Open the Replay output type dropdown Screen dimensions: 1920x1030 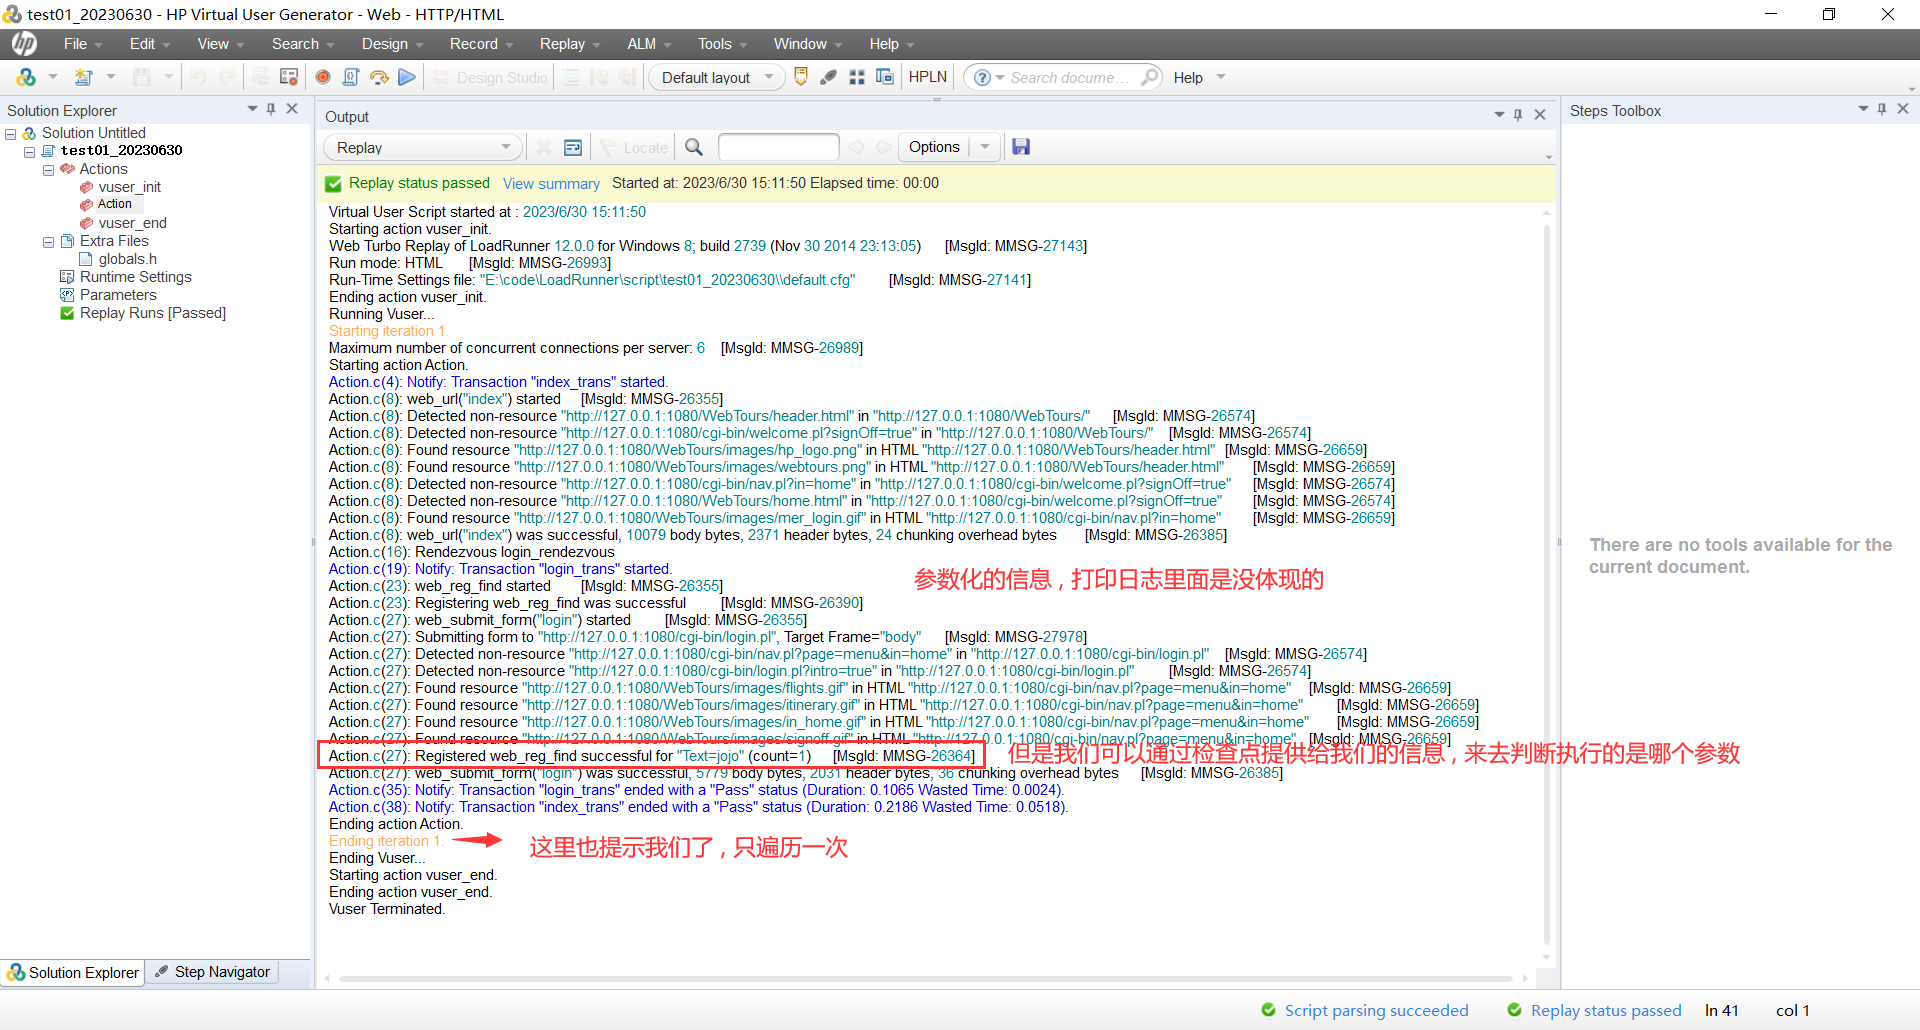(423, 147)
